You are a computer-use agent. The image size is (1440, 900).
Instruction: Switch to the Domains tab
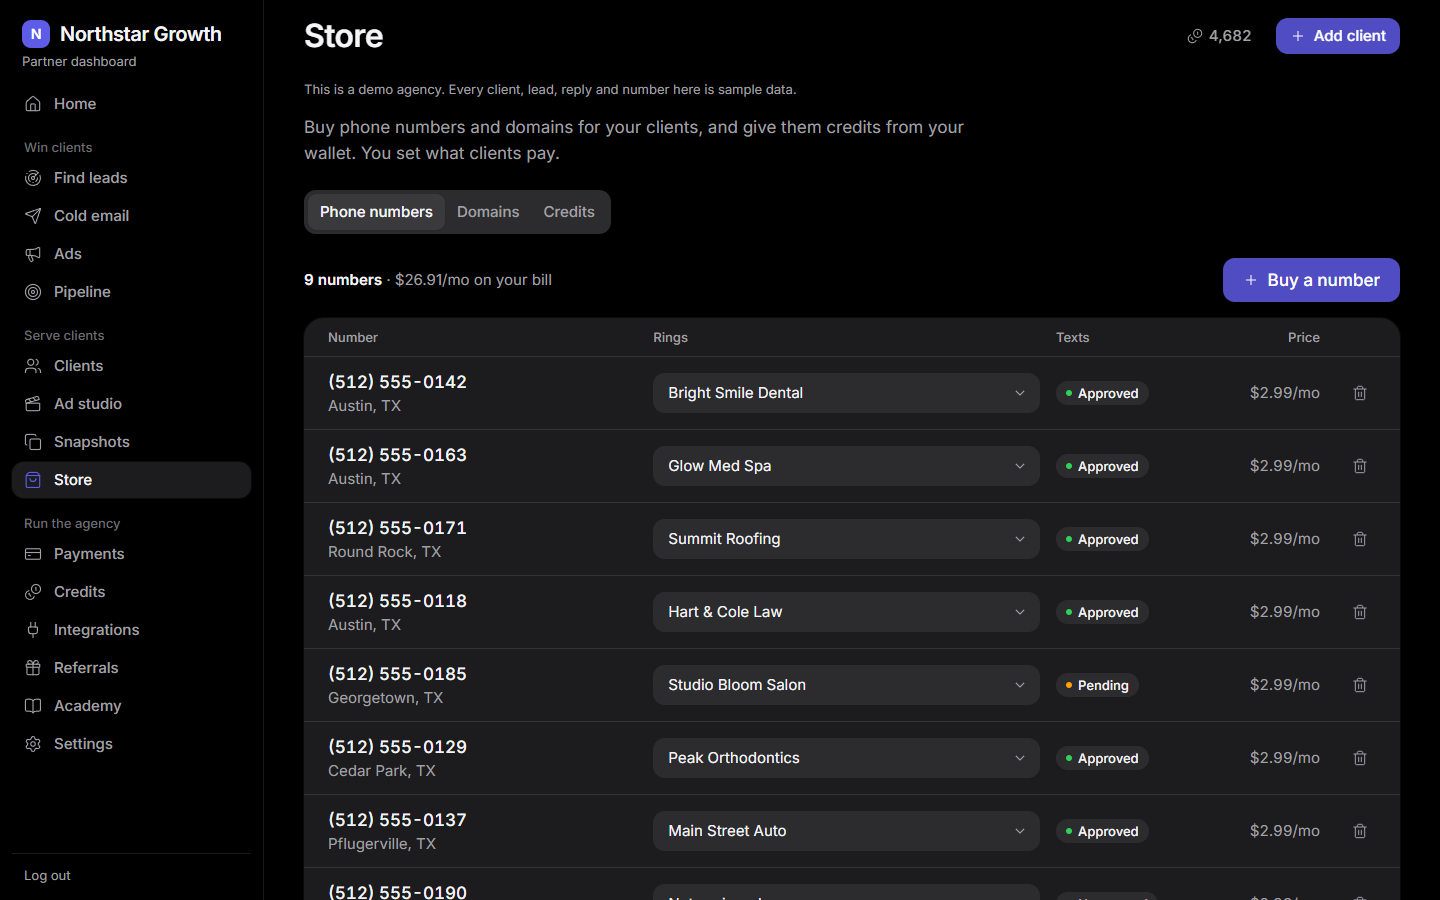point(488,212)
